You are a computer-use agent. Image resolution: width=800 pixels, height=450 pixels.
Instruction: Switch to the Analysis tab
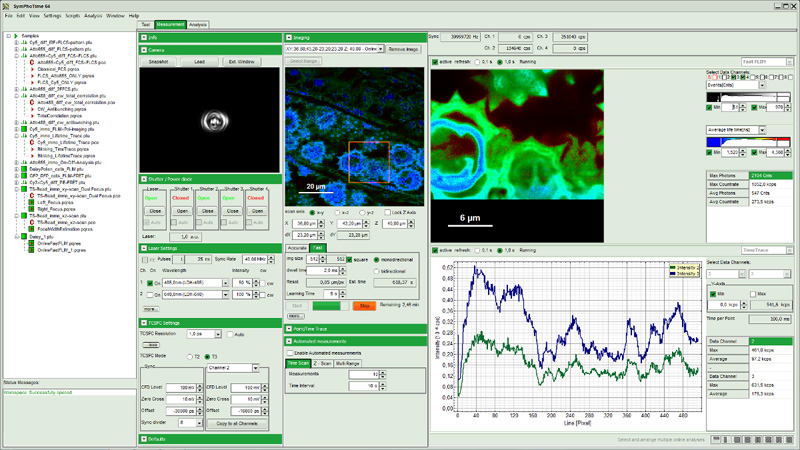[x=198, y=24]
